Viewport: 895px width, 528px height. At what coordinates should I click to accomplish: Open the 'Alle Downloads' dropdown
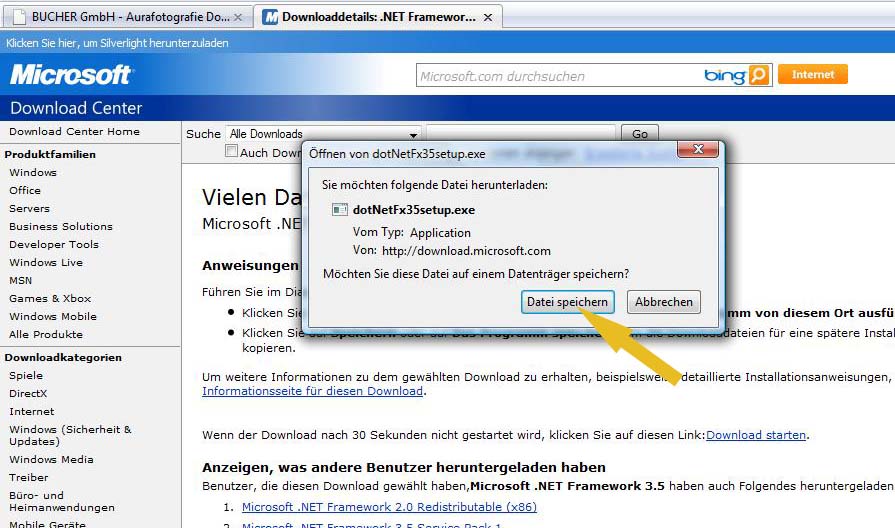click(x=323, y=134)
